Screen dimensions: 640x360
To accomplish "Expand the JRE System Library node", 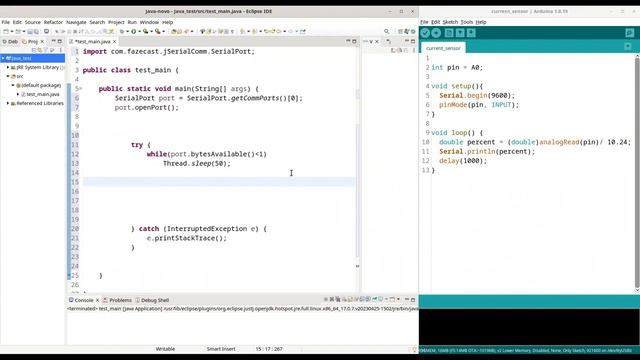I will point(8,67).
